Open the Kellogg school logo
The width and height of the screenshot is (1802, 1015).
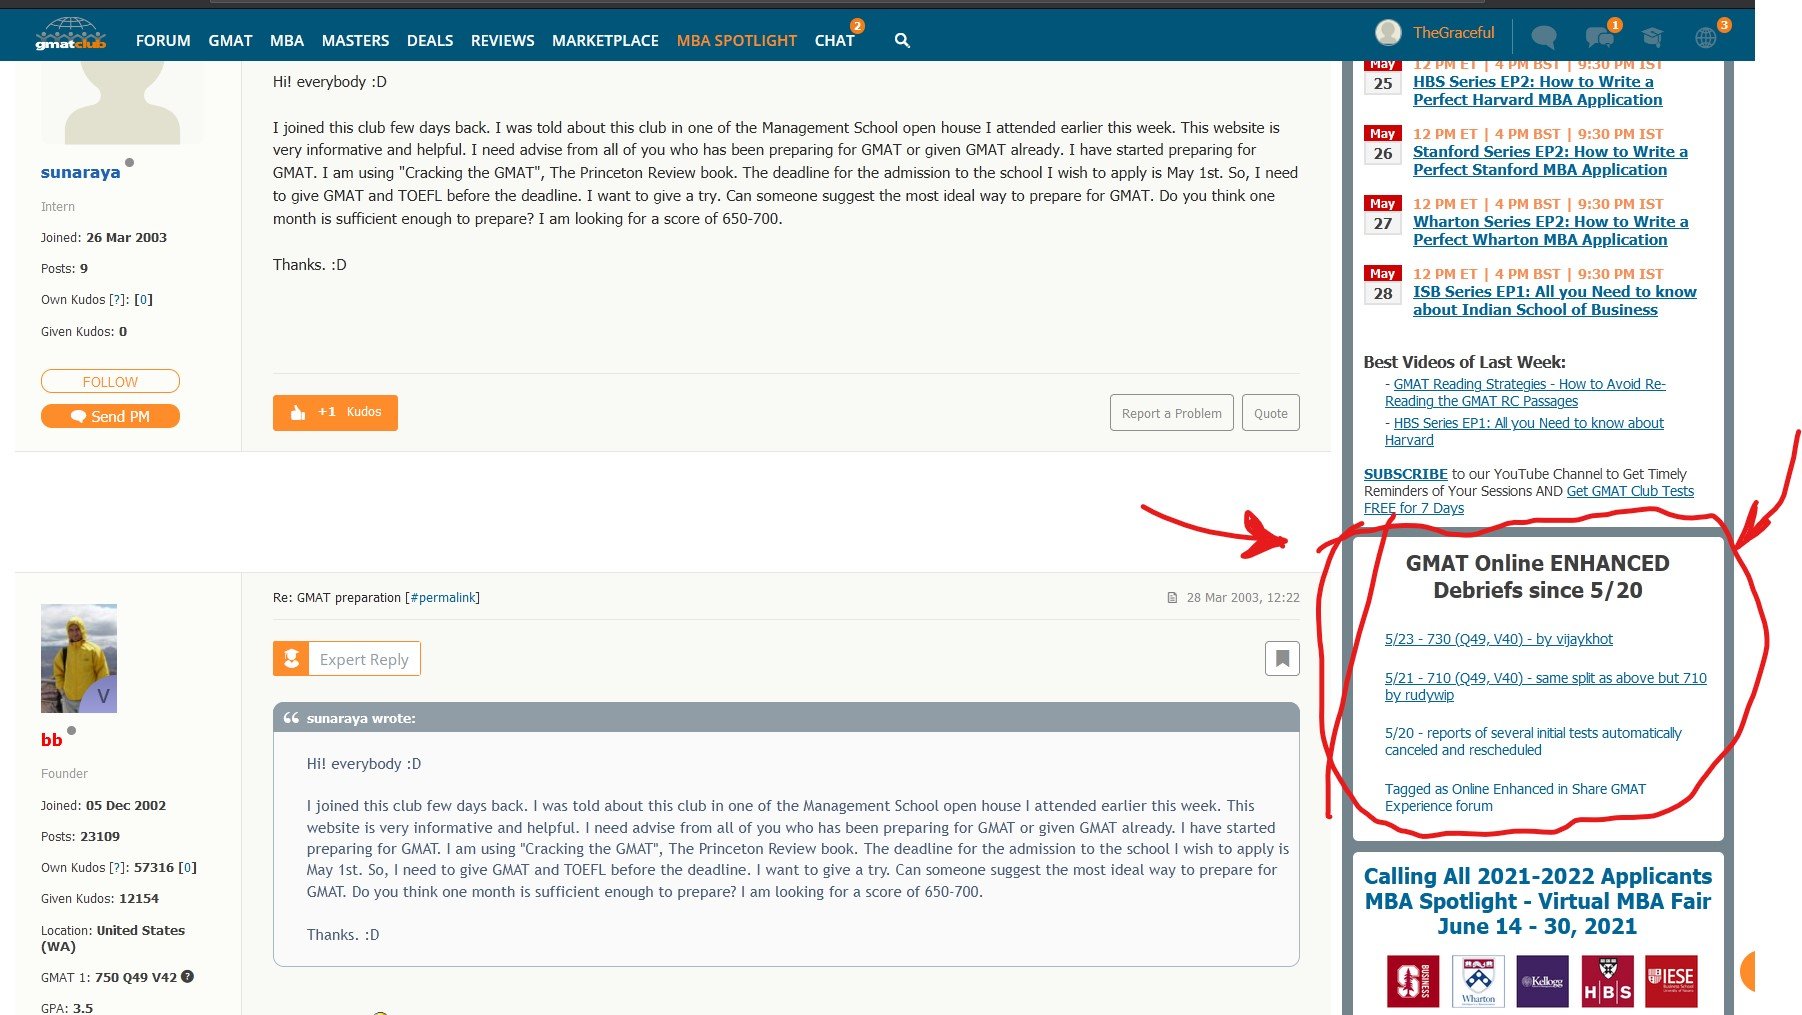(1542, 981)
